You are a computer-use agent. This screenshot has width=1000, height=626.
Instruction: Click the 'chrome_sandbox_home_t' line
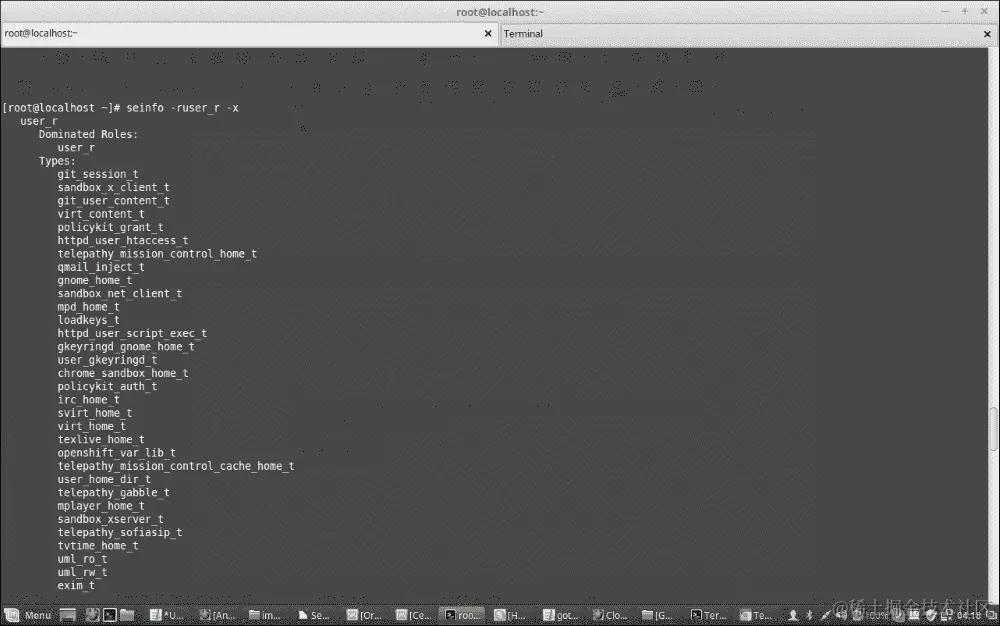tap(122, 374)
